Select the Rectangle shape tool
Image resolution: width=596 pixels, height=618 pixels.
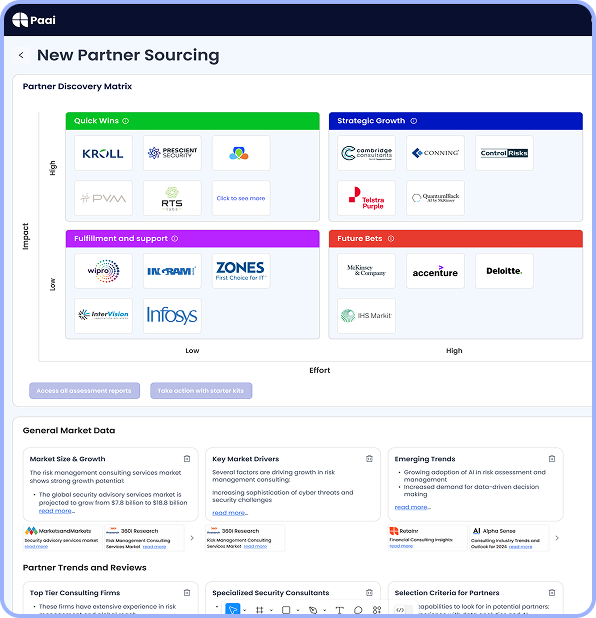(286, 610)
